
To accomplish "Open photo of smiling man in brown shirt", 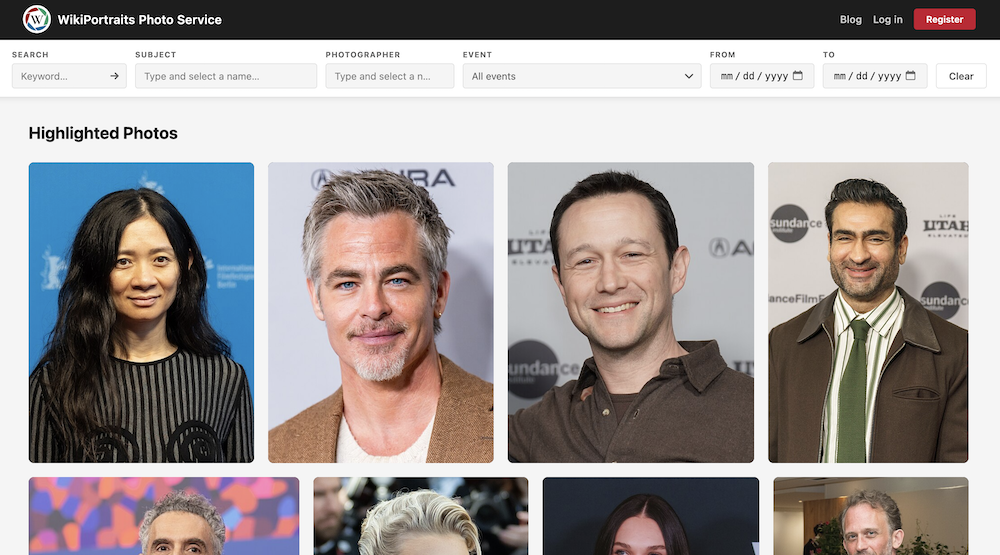I will click(x=630, y=313).
